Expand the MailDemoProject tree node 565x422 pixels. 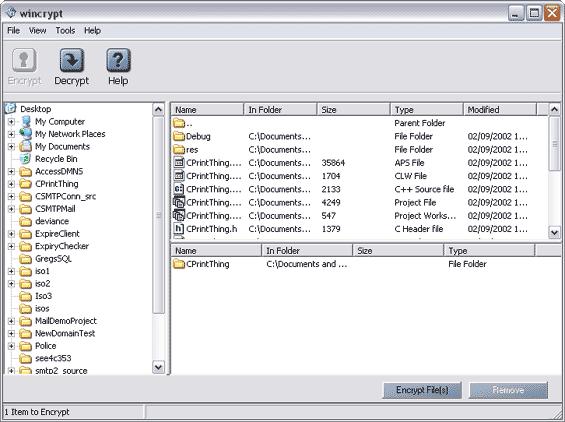(11, 321)
